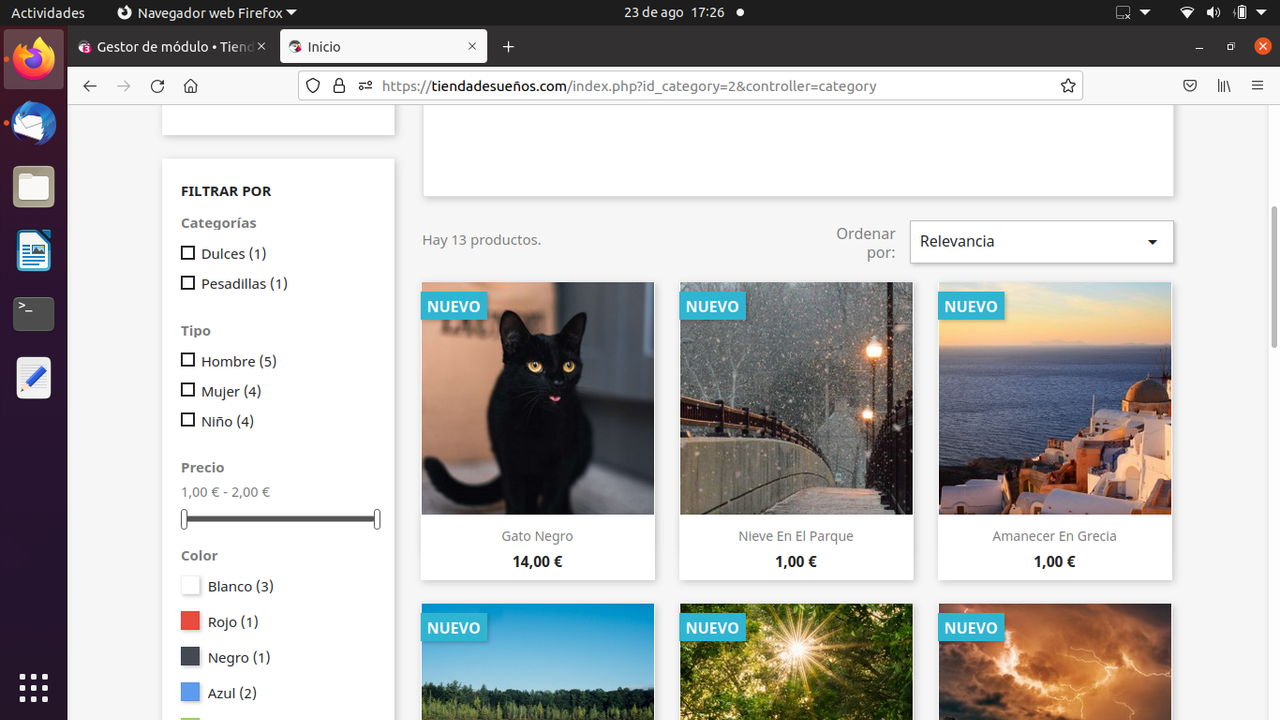Open the Actividades overview
Image resolution: width=1280 pixels, height=720 pixels.
(48, 13)
